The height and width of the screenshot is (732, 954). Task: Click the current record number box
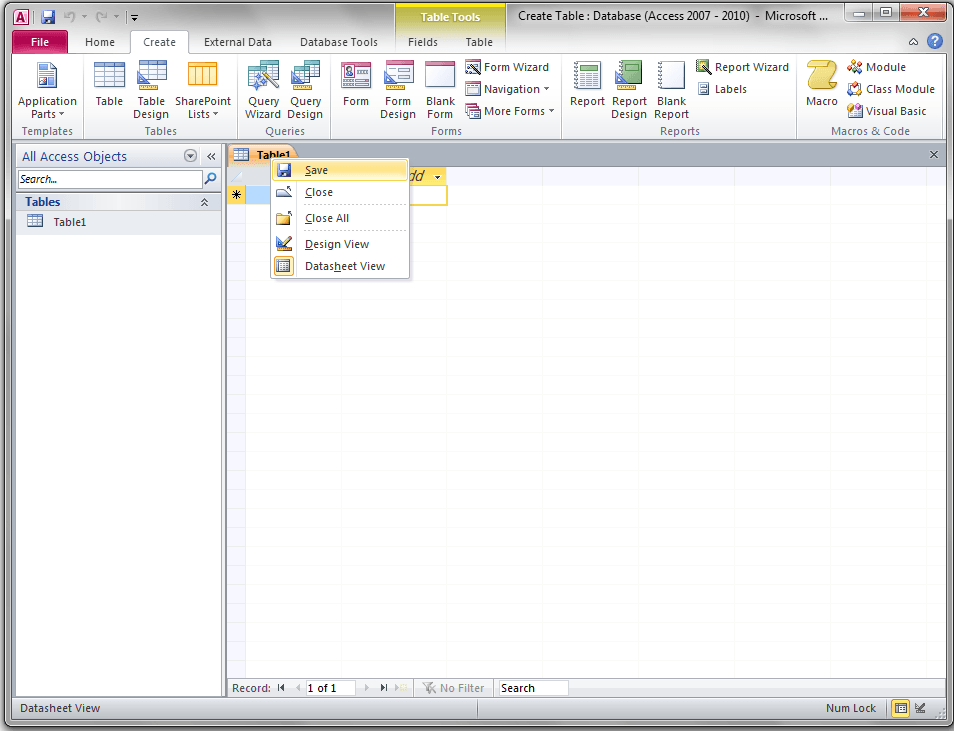tap(330, 688)
